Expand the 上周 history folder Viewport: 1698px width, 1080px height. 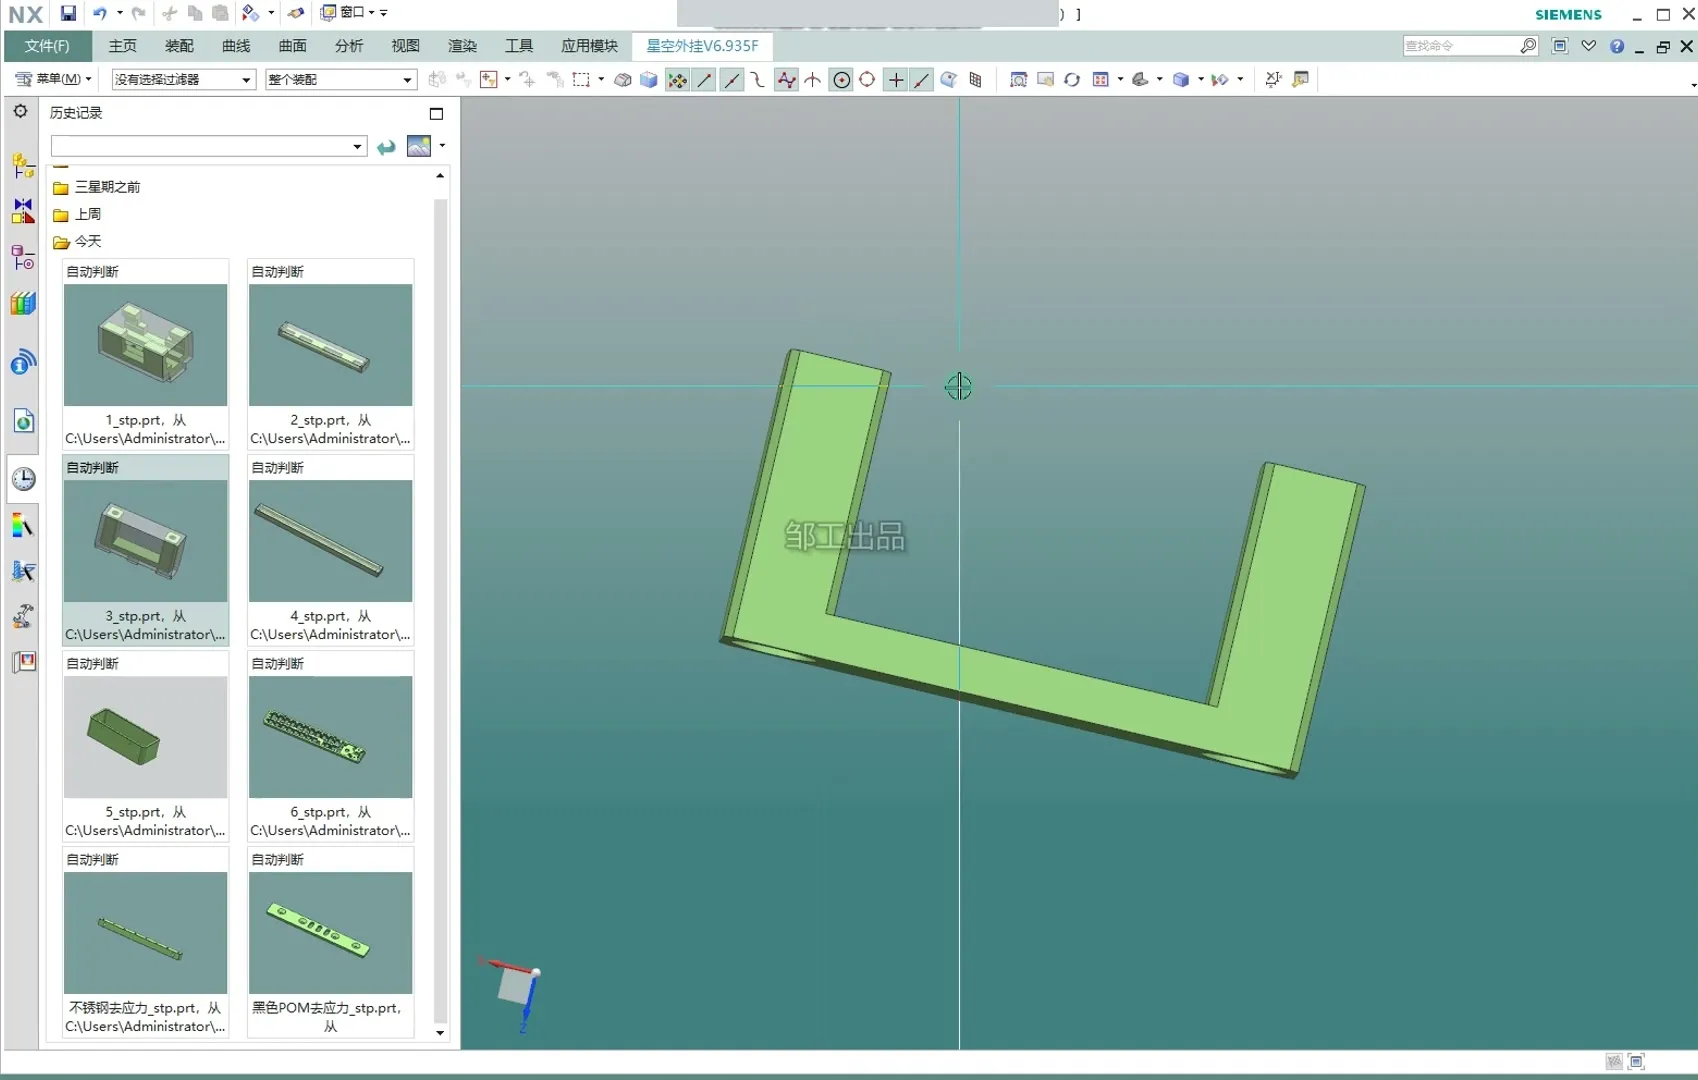click(x=87, y=214)
